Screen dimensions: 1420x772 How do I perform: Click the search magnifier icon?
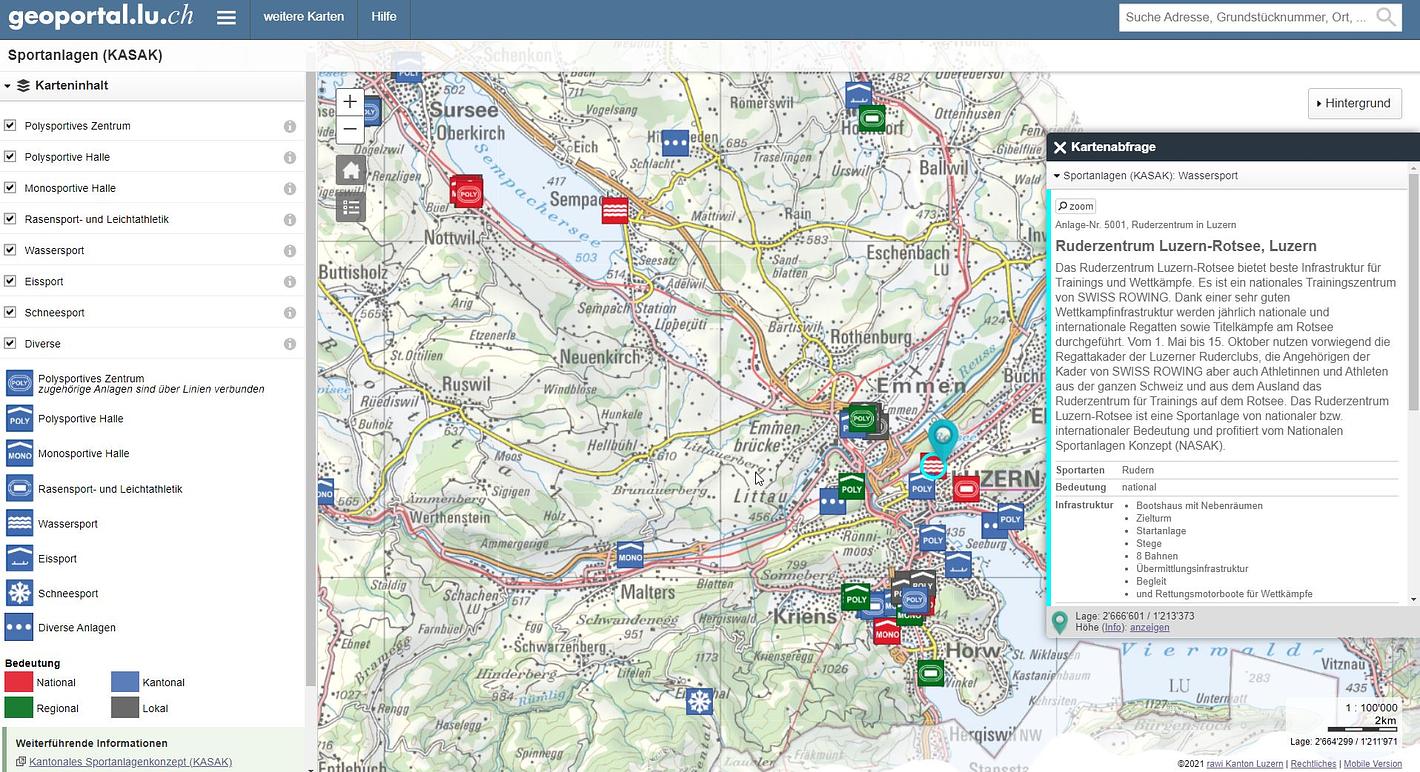pos(1386,17)
